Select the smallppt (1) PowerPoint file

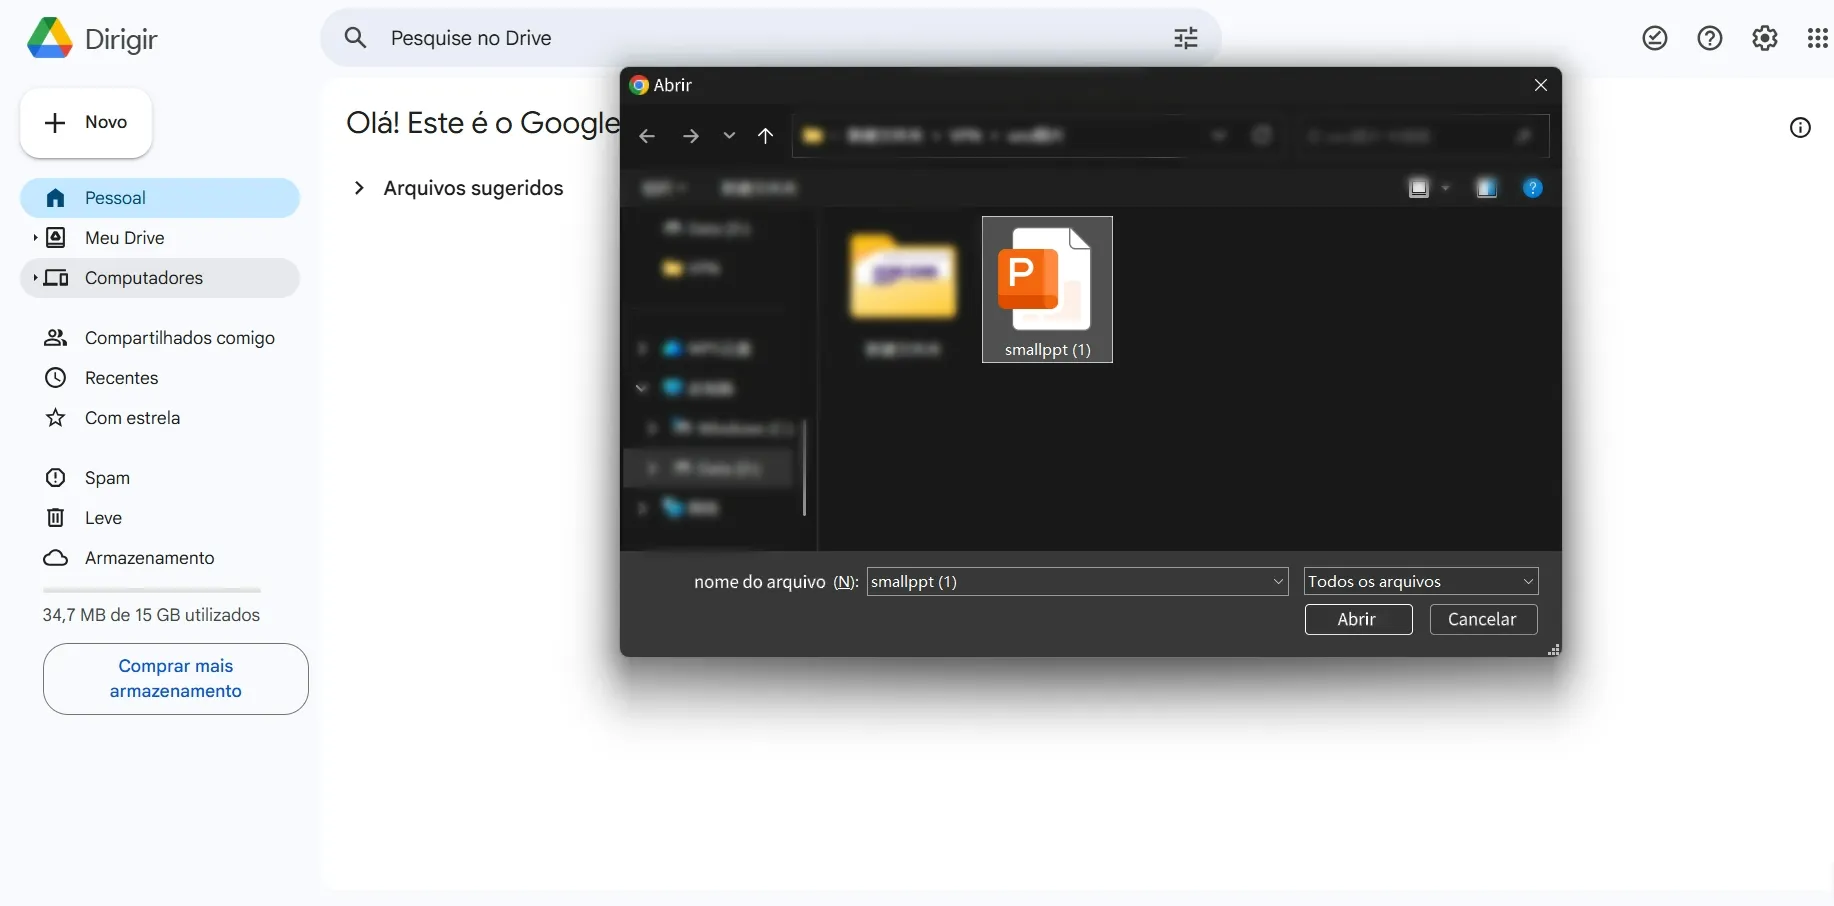(x=1046, y=289)
